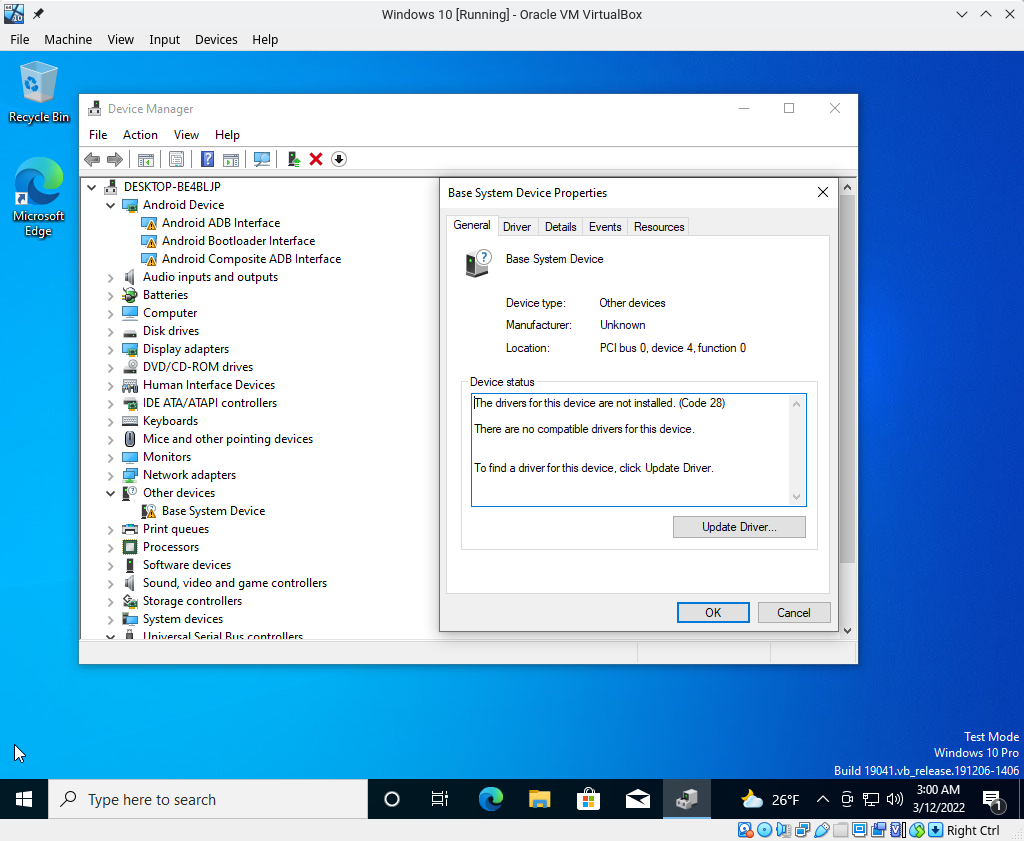Select Base System Device in tree
Screen dimensions: 1024x841
point(214,511)
